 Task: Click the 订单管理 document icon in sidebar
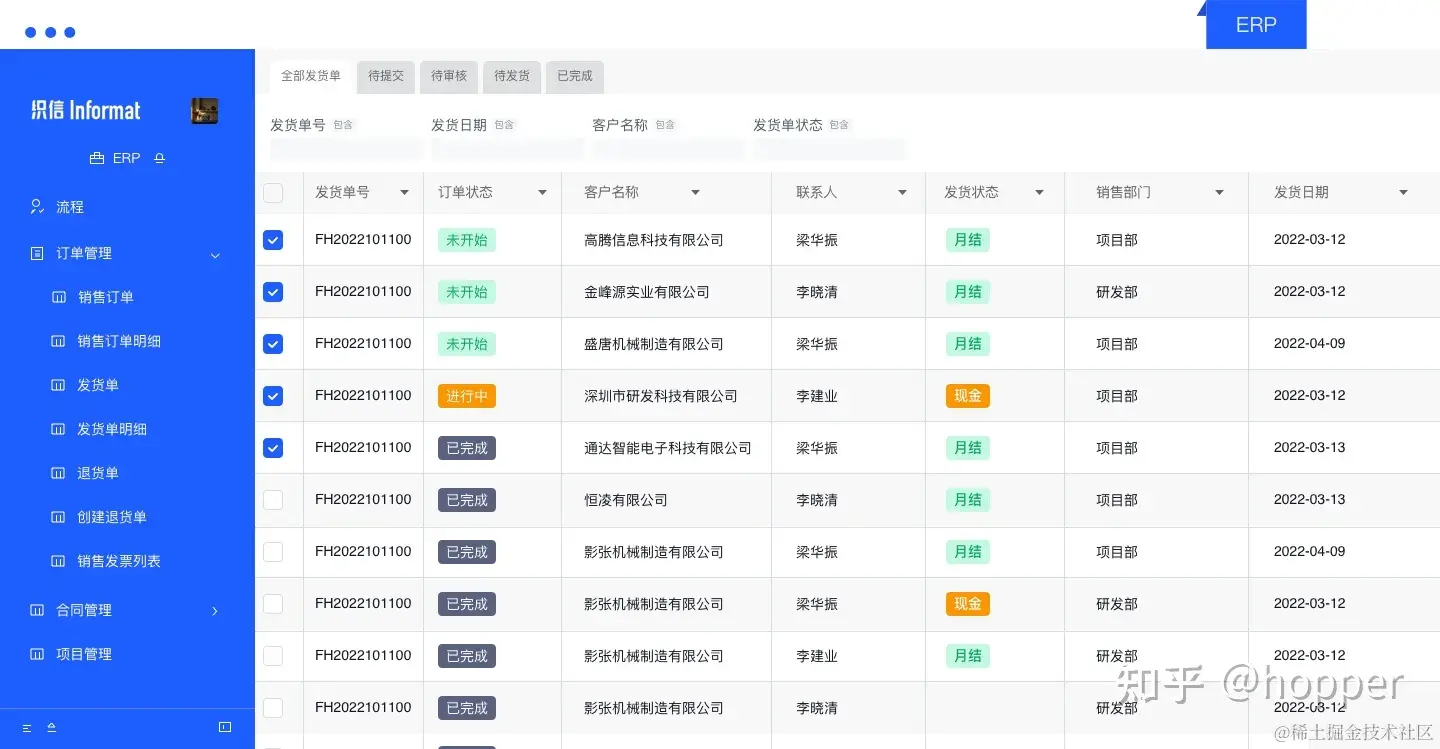click(37, 254)
